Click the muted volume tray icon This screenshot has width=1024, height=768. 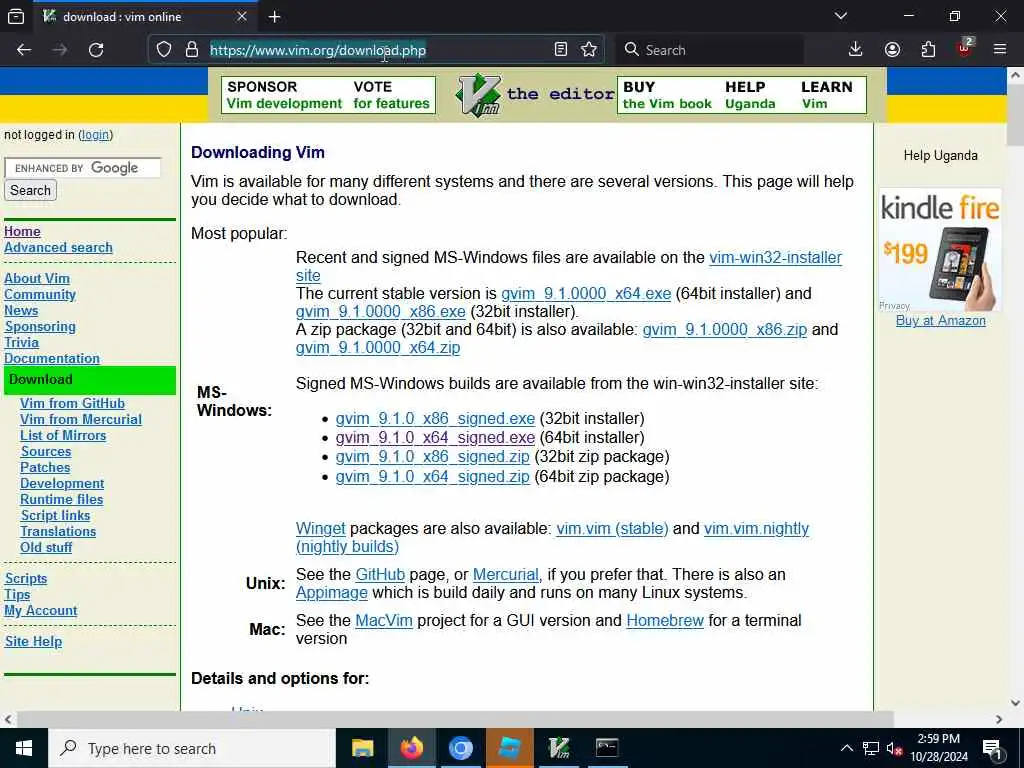pyautogui.click(x=895, y=749)
